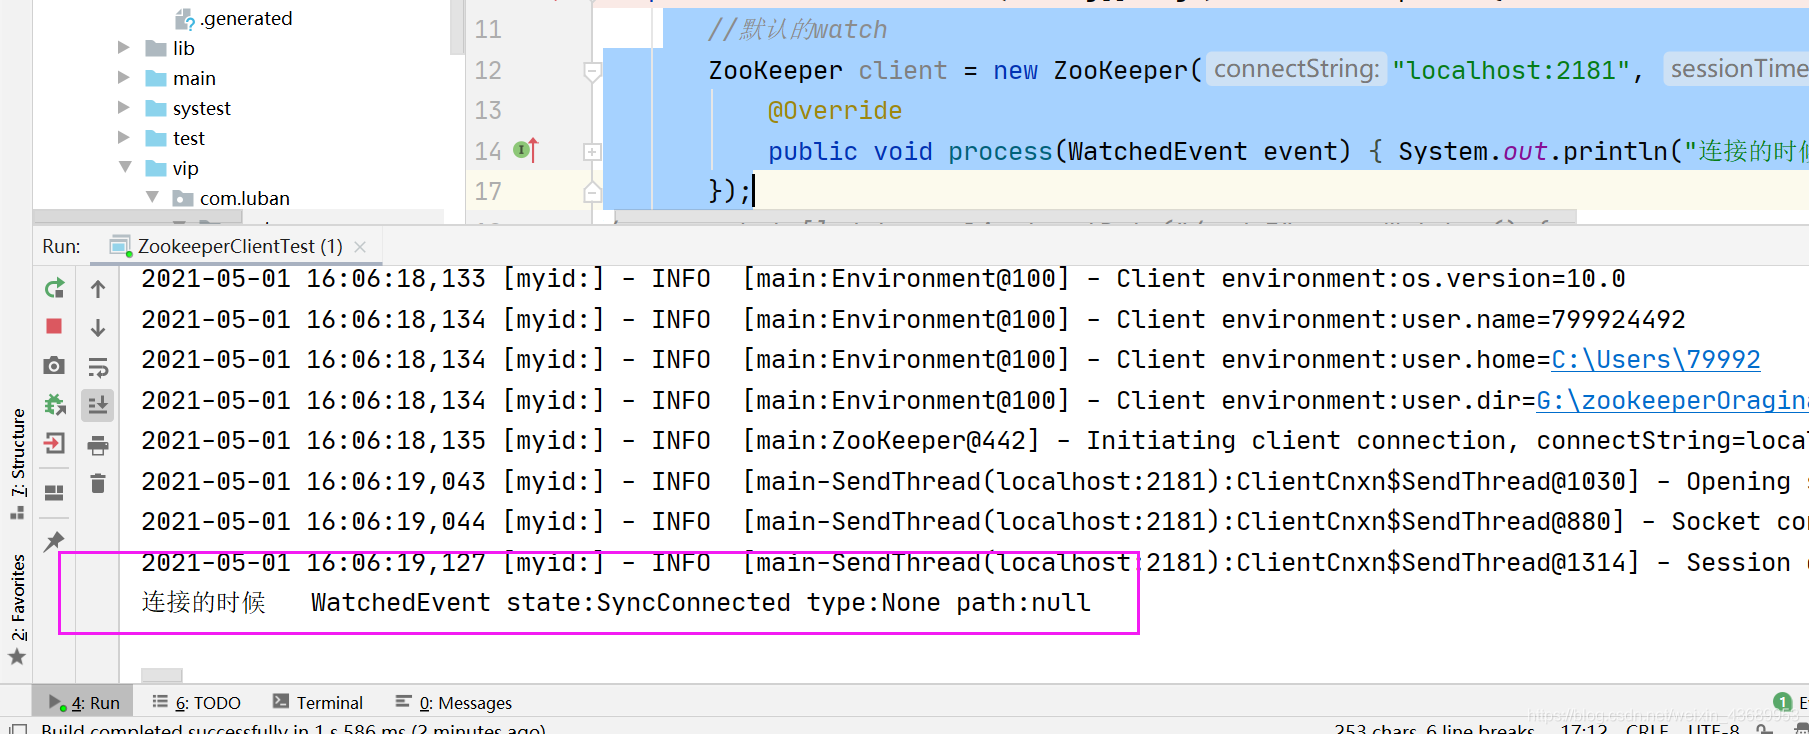Click the CRLF line separator status entry

(1647, 729)
